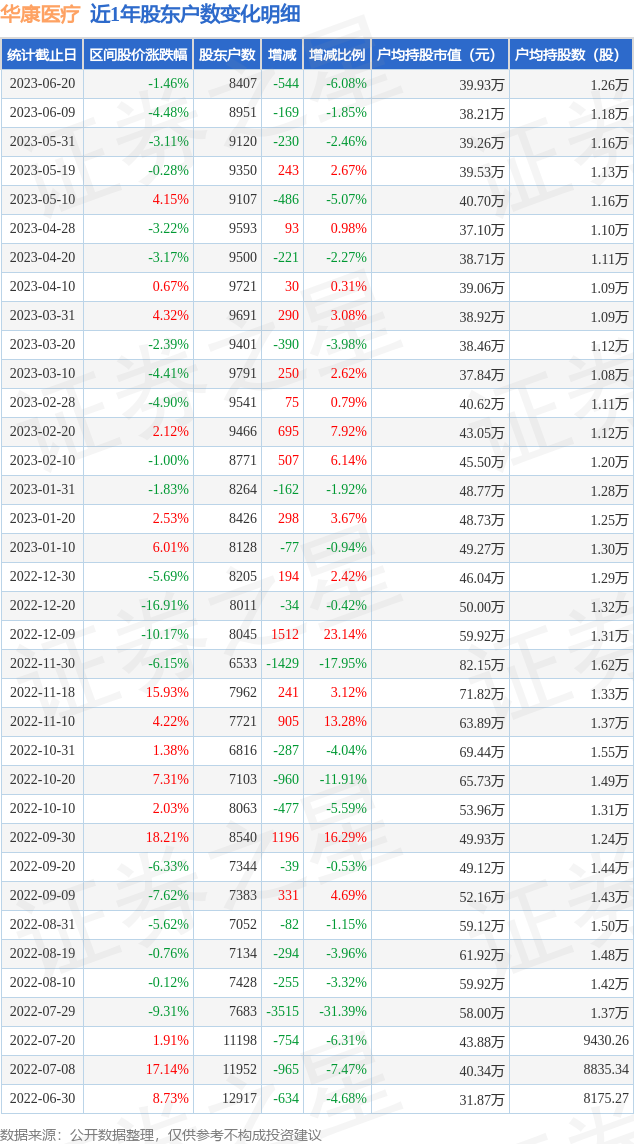634x1144 pixels.
Task: Click the 增减 column header
Action: (282, 55)
